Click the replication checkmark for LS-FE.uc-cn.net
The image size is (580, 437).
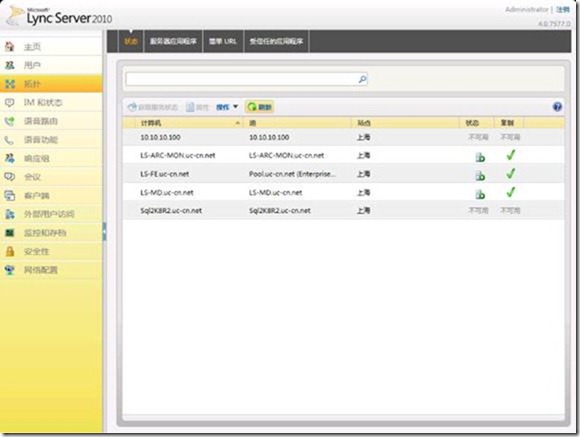pos(510,174)
